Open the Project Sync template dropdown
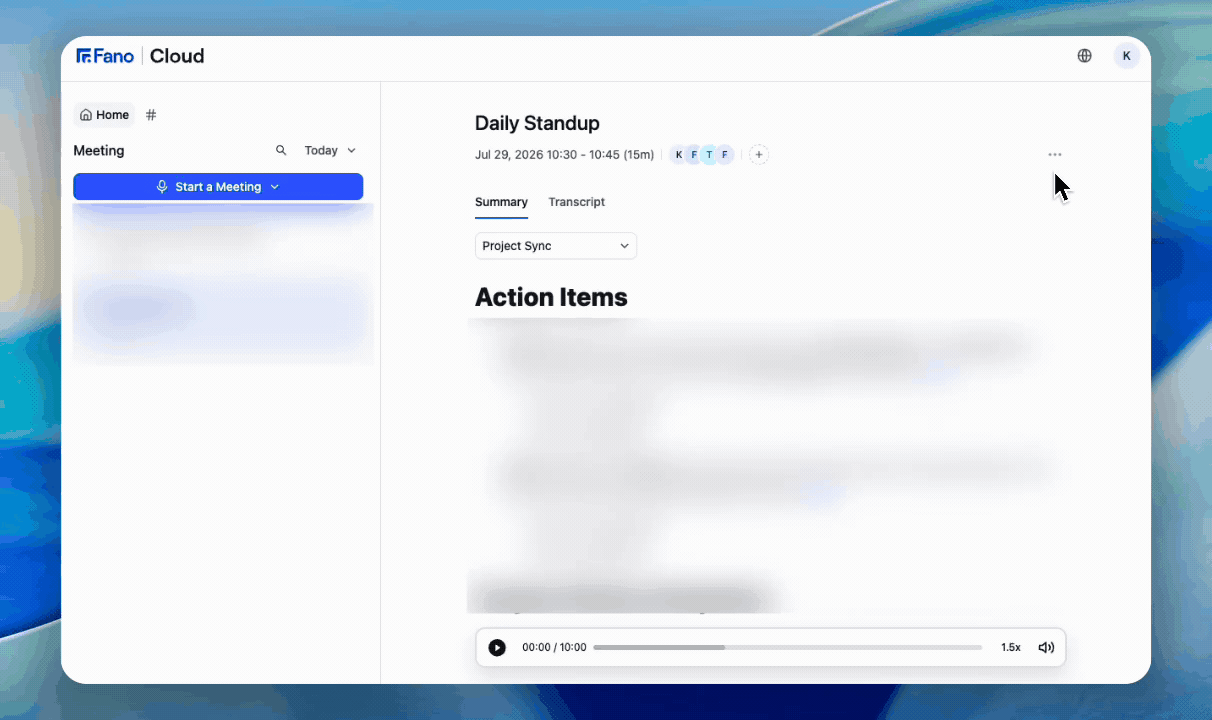 pos(556,246)
